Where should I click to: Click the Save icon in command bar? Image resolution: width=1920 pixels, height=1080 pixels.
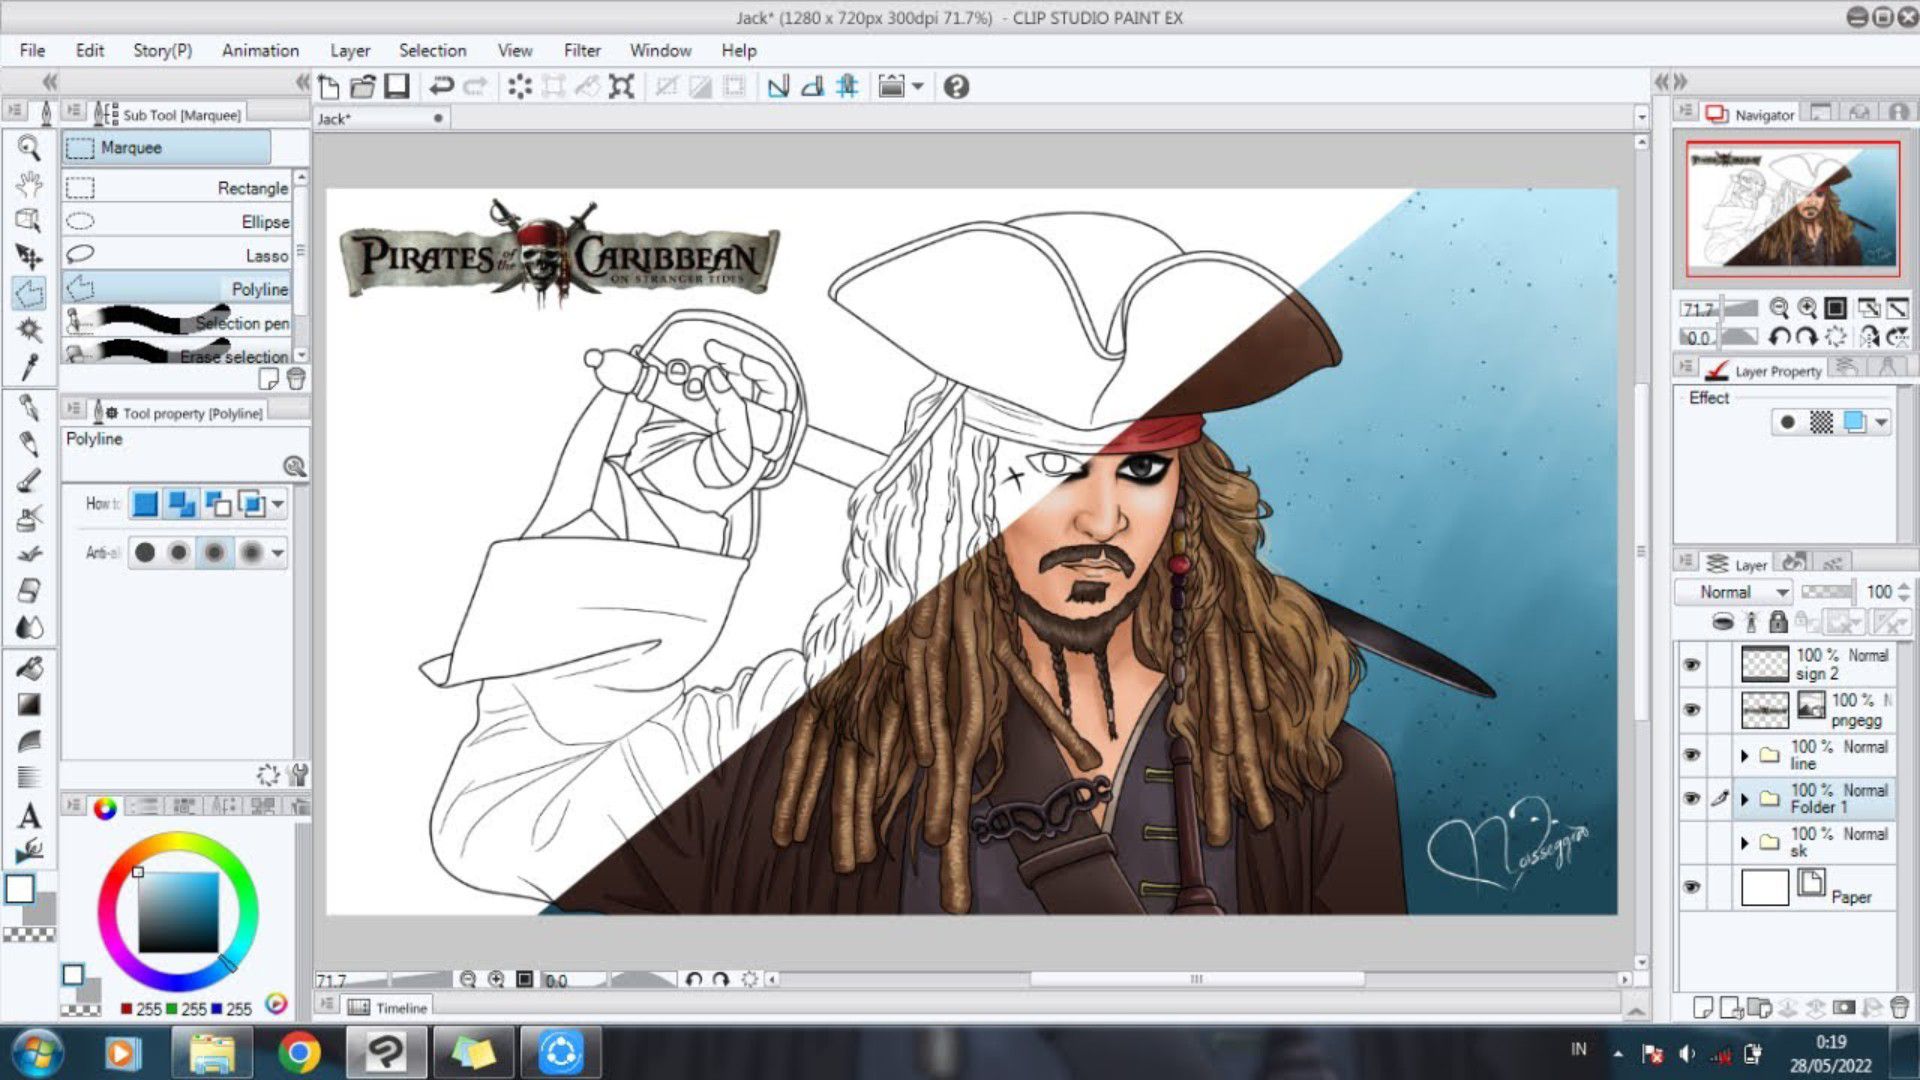click(397, 87)
